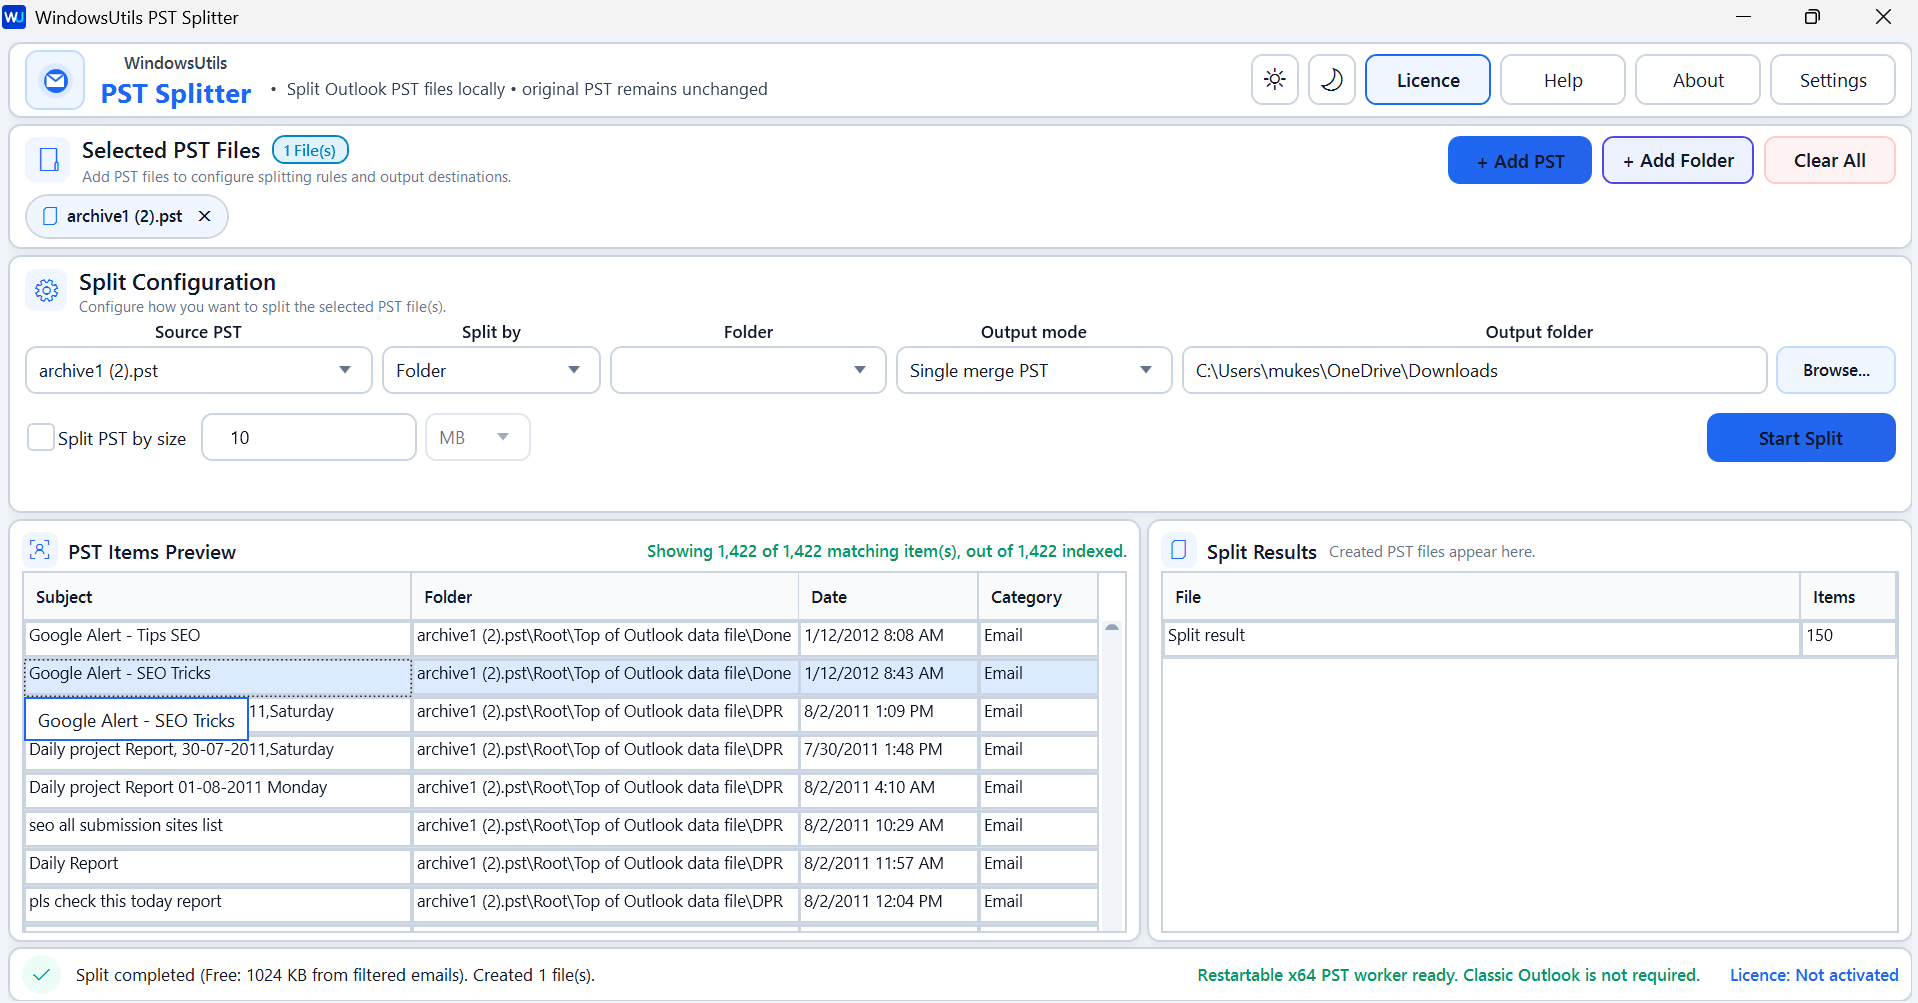Click the PST Items Preview icon
This screenshot has width=1918, height=1003.
click(40, 550)
